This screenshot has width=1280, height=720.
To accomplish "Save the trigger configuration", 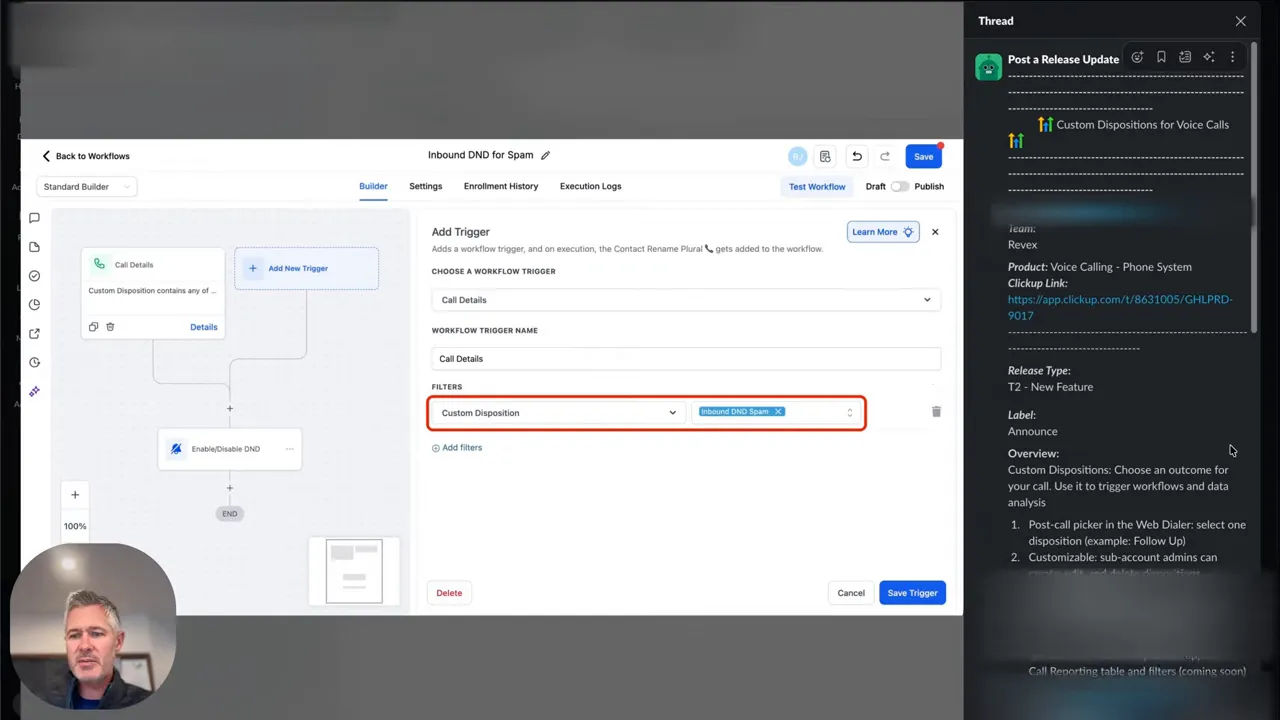I will 911,592.
